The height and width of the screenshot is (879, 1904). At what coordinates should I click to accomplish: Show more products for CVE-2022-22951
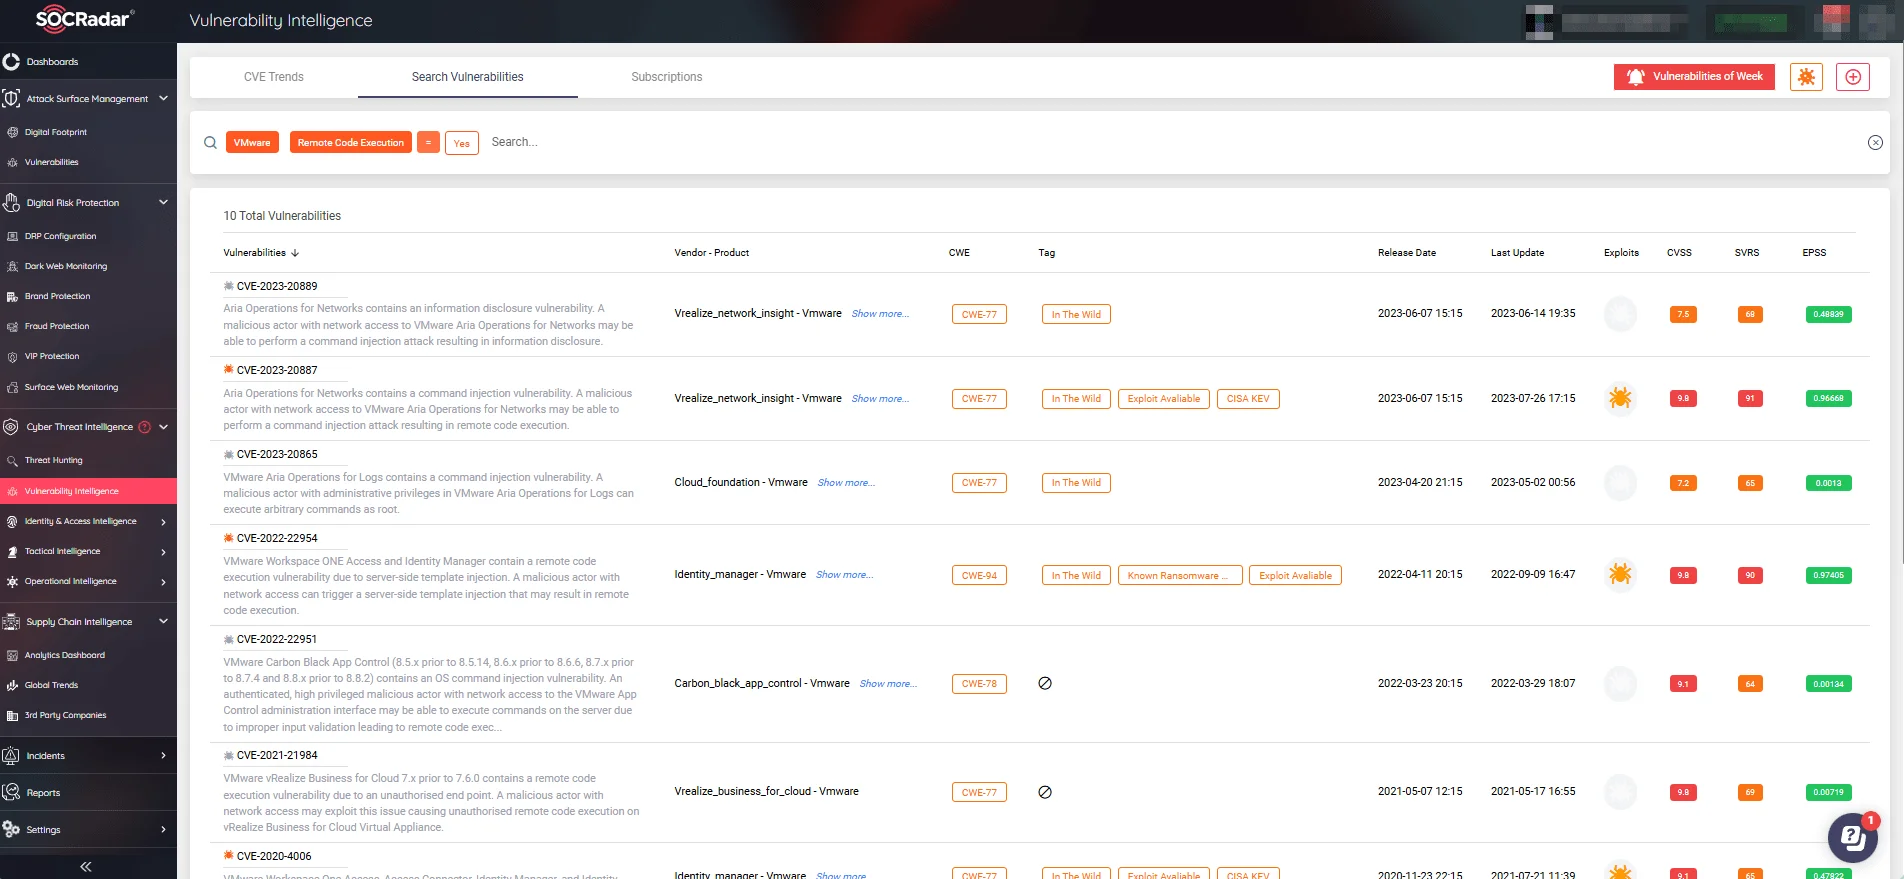pos(888,684)
